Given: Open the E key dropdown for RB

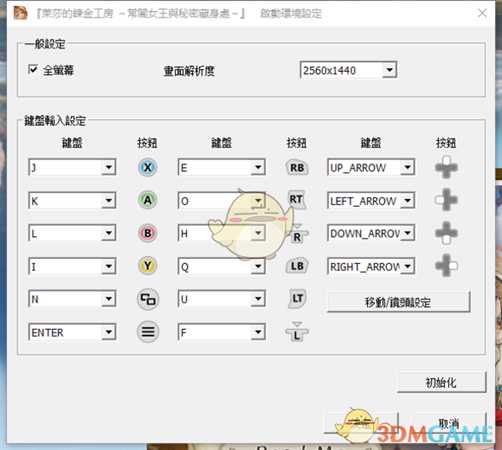Looking at the screenshot, I should (x=221, y=167).
